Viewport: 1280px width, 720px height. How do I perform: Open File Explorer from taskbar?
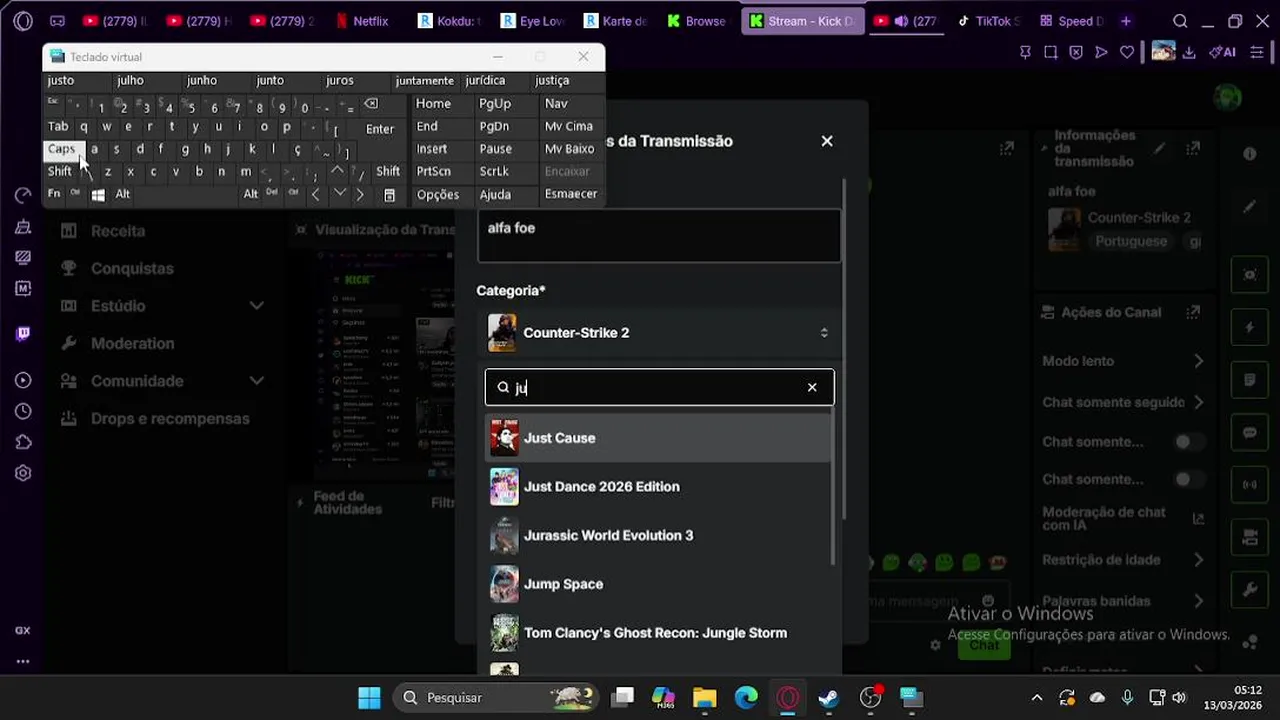coord(705,697)
